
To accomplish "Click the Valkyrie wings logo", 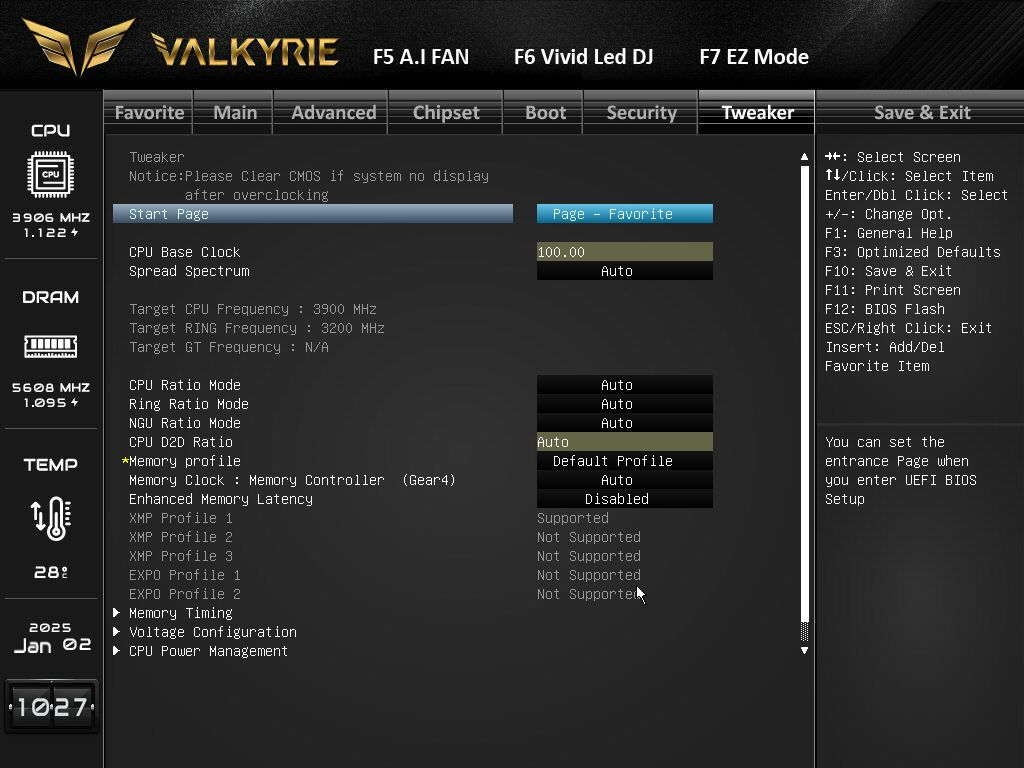I will pyautogui.click(x=79, y=47).
